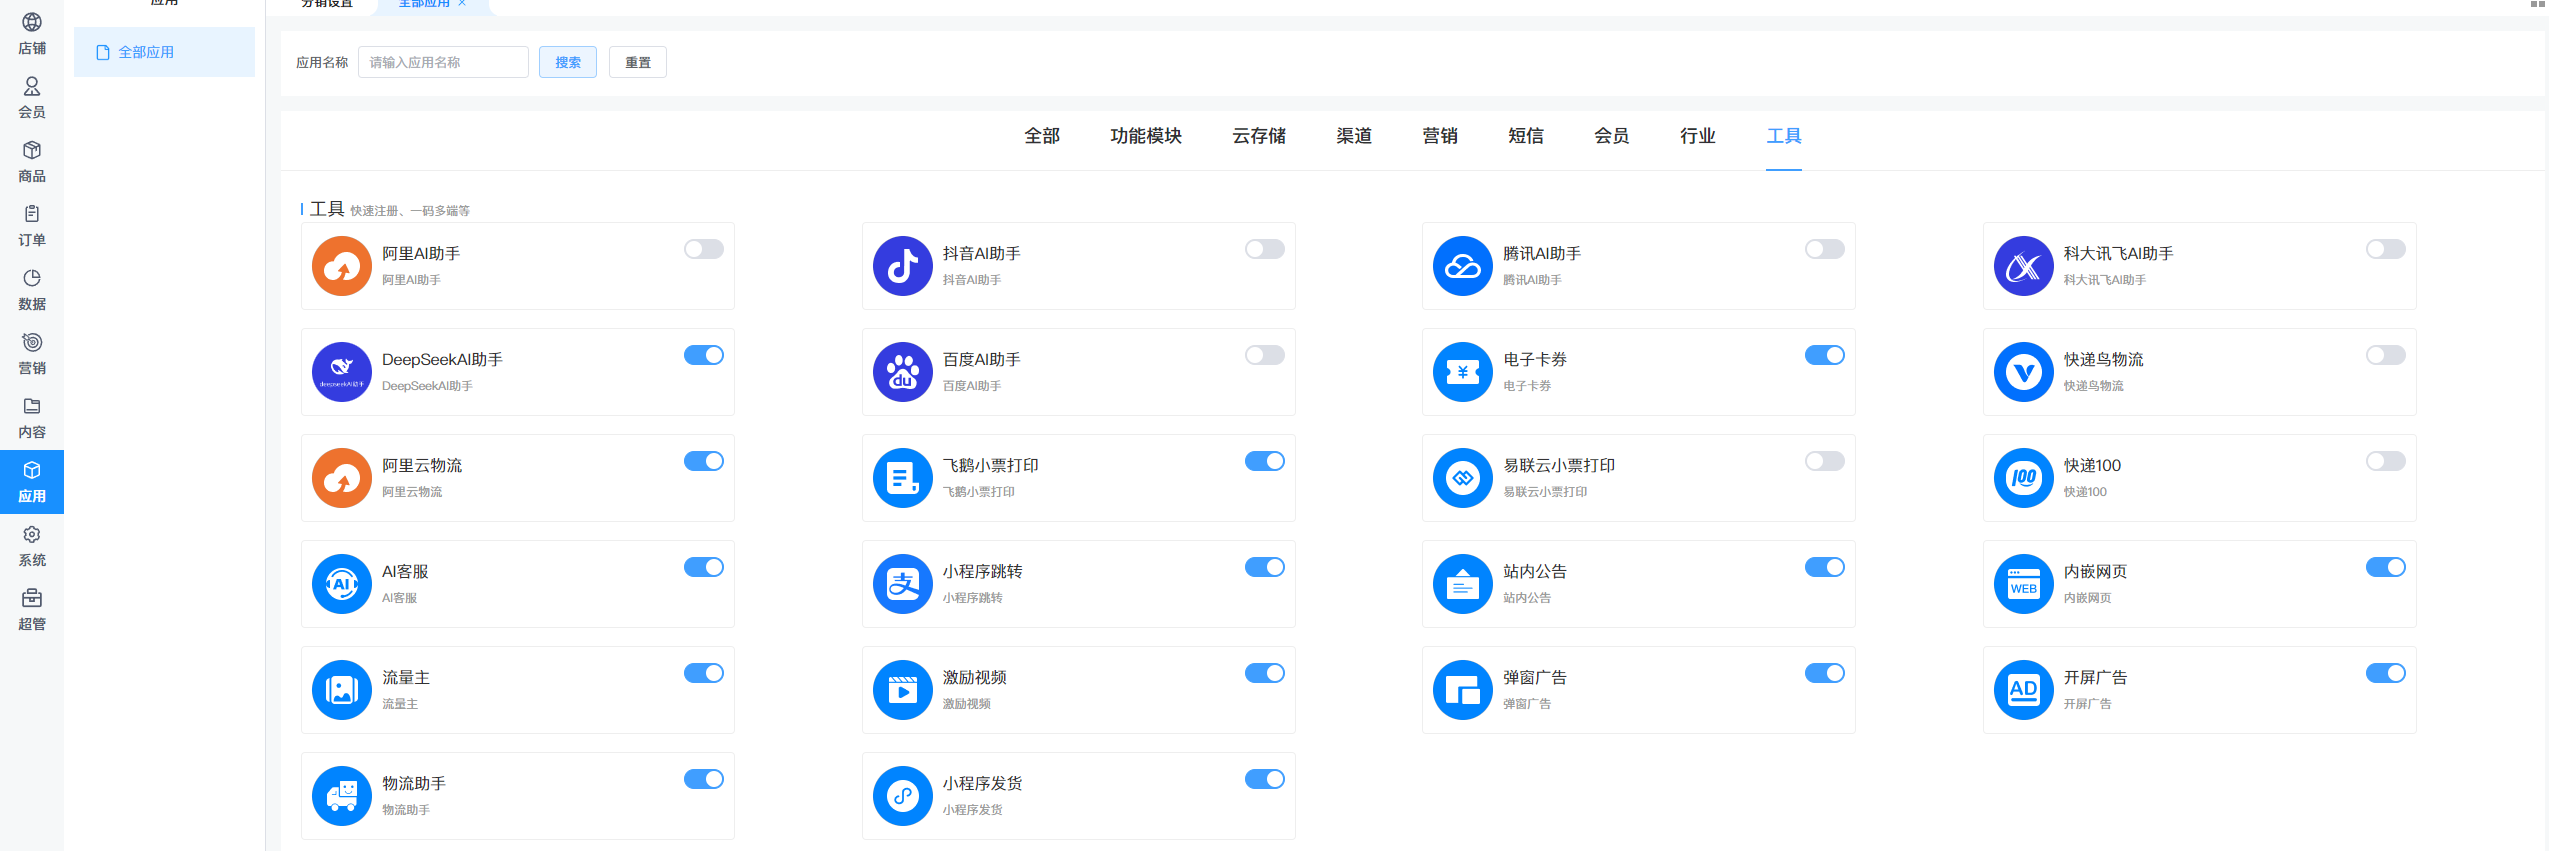2549x851 pixels.
Task: Disable the AI客服 switch
Action: pos(704,567)
